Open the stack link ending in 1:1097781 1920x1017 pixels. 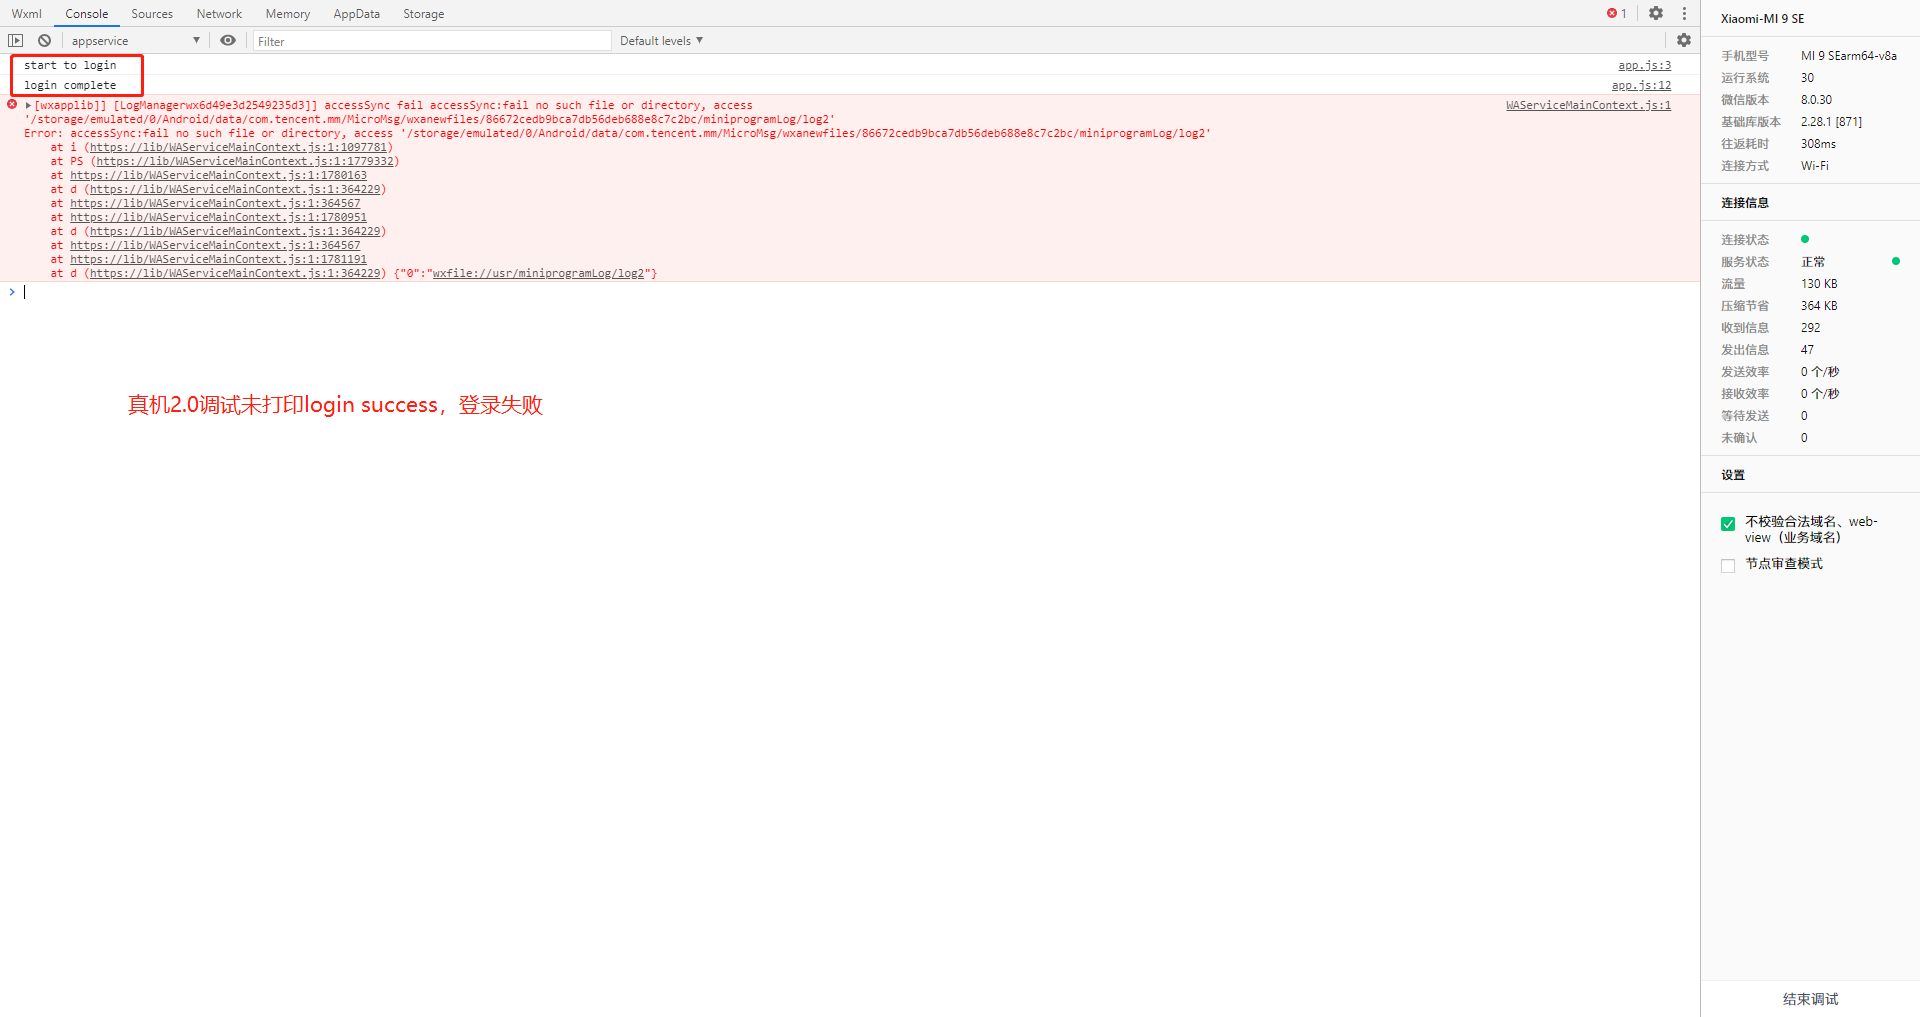(238, 147)
